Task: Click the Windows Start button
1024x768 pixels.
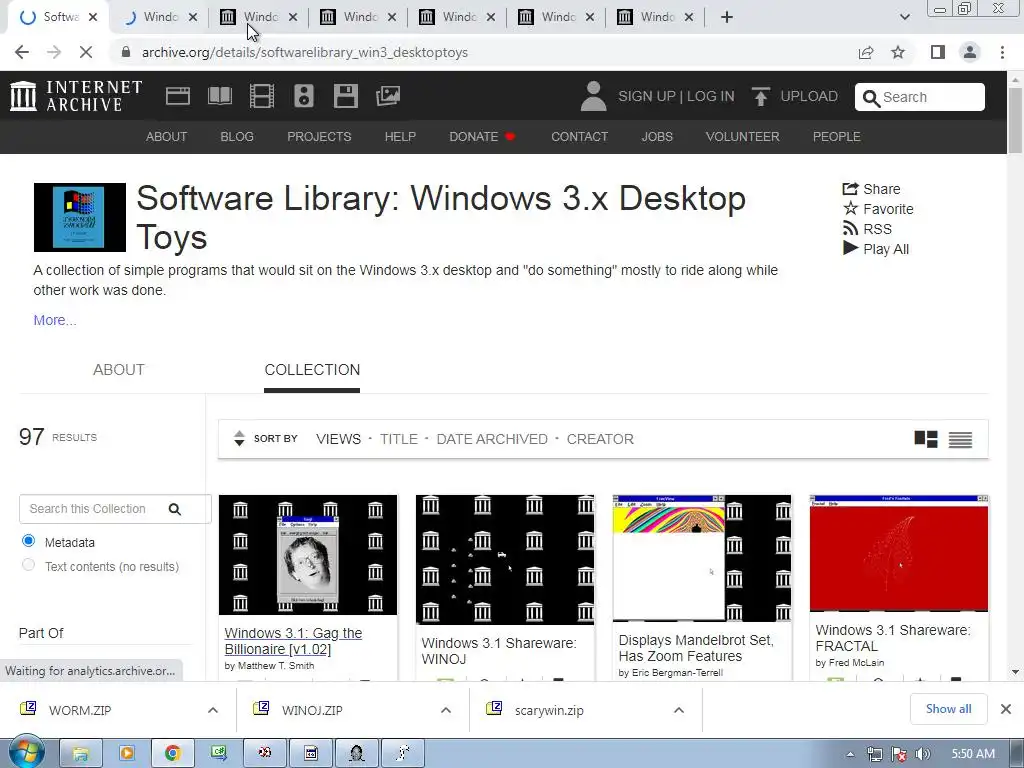Action: (x=26, y=752)
